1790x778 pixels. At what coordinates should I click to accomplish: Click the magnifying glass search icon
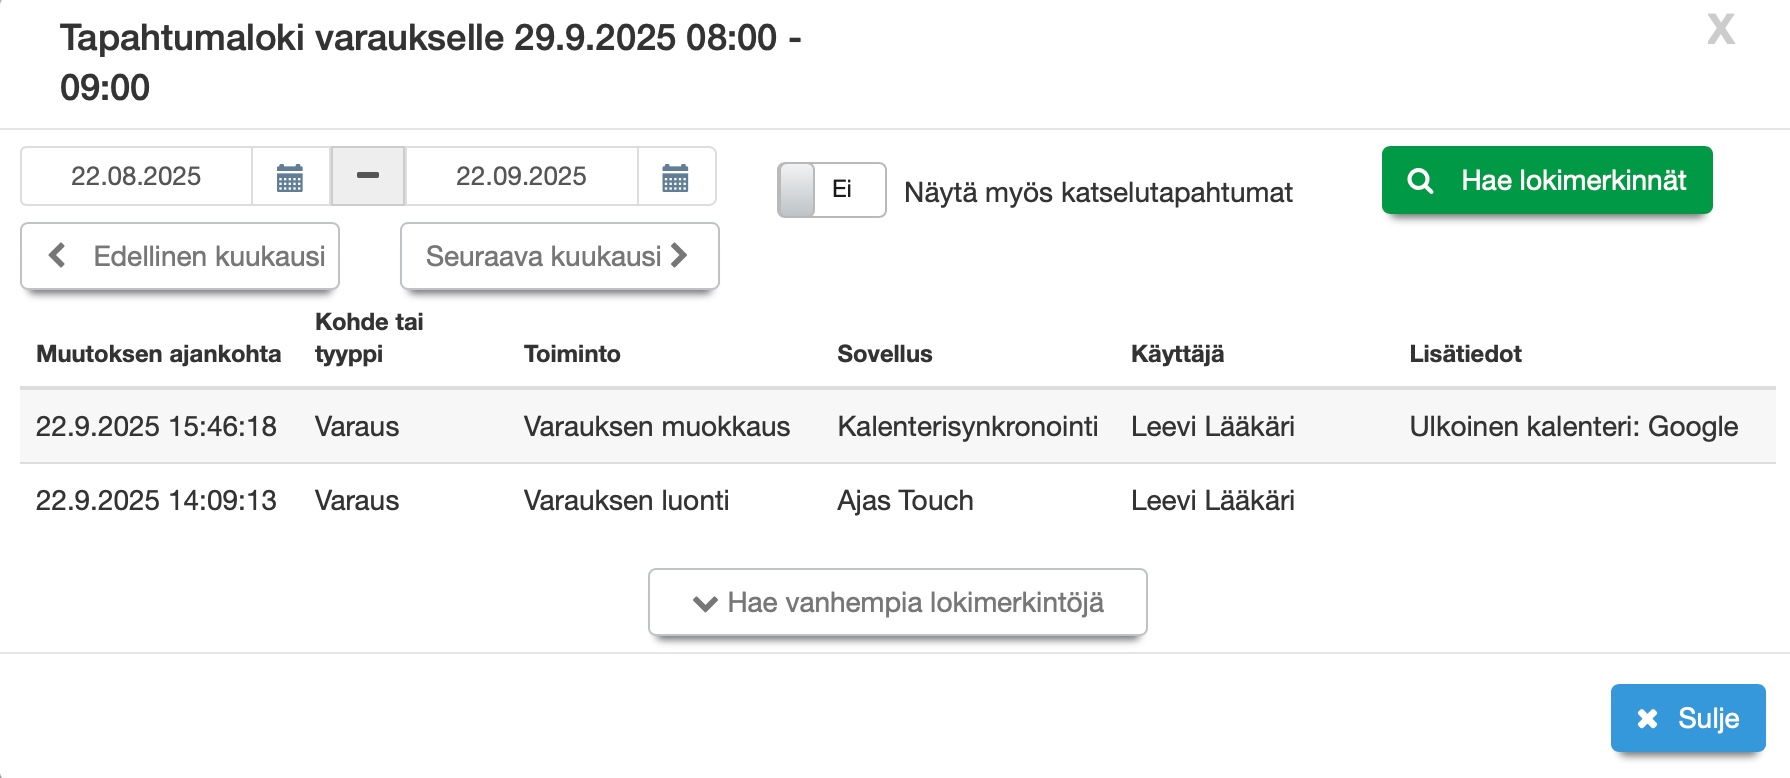[1420, 181]
